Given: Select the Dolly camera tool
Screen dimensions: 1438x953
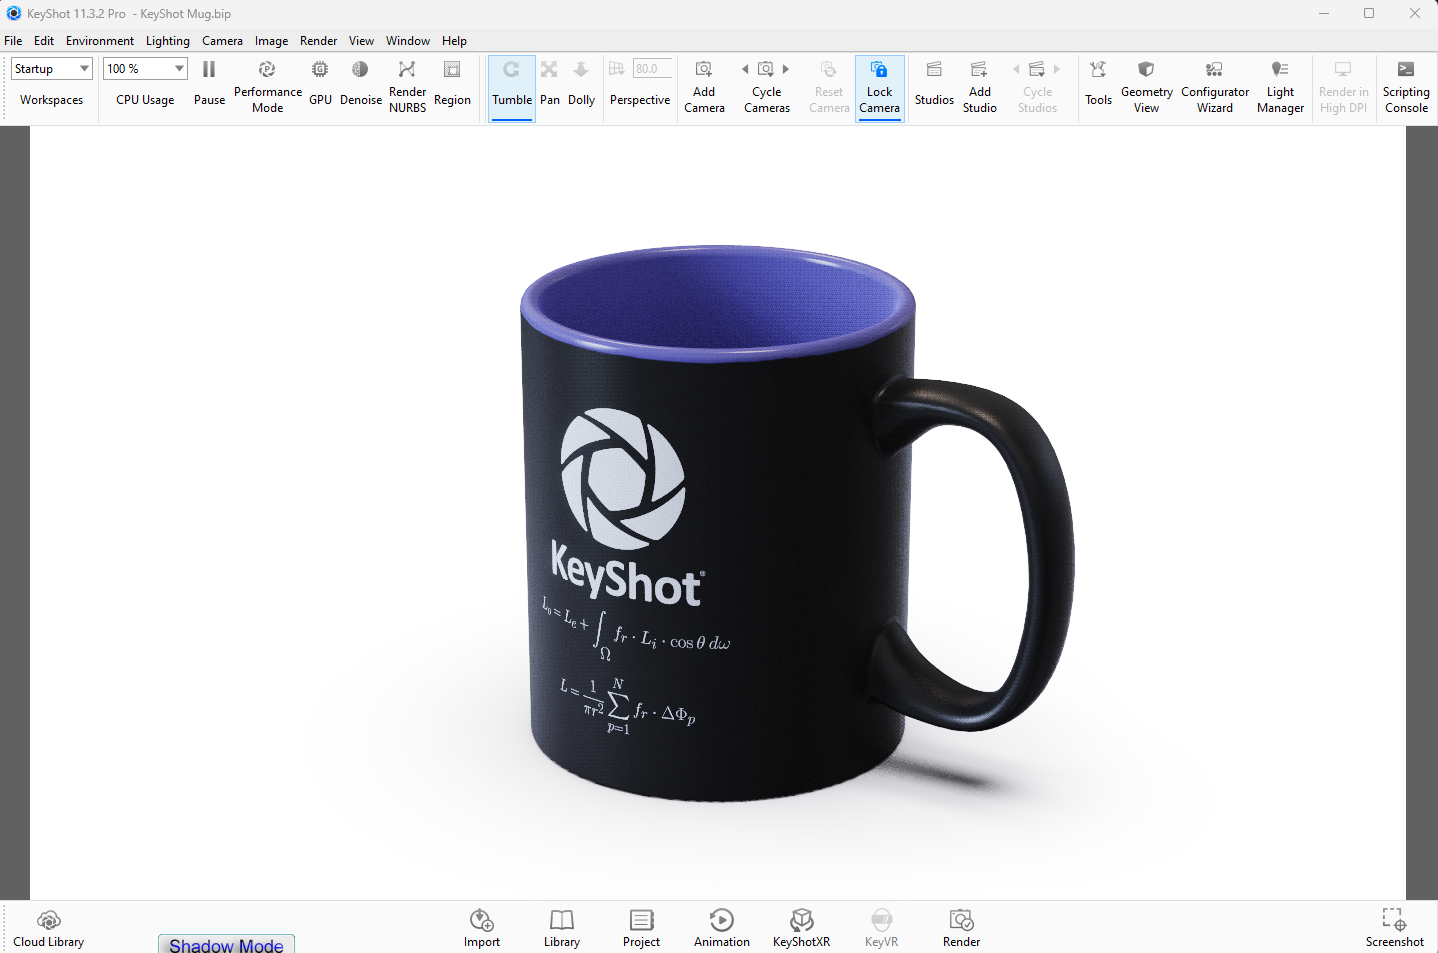Looking at the screenshot, I should point(581,83).
